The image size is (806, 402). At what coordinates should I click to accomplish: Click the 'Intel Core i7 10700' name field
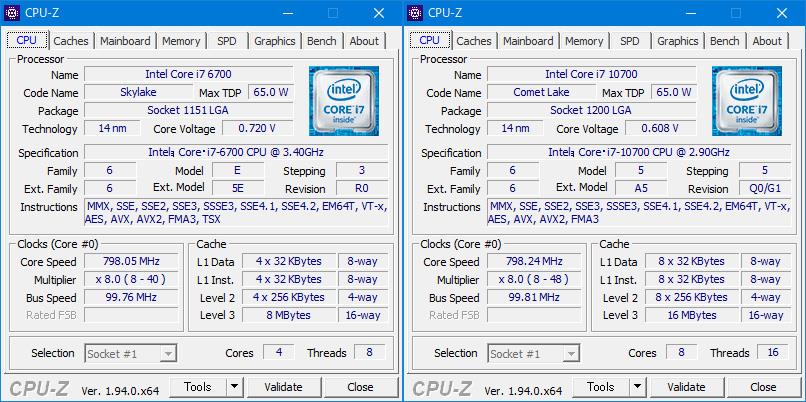(592, 74)
